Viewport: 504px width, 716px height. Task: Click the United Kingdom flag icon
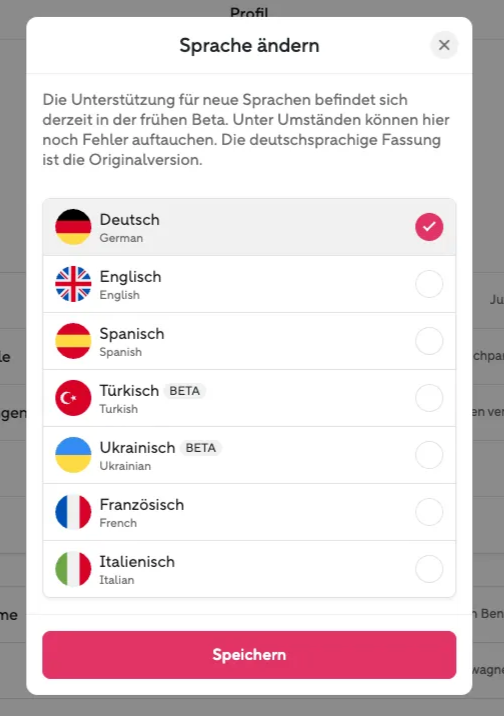click(x=73, y=284)
